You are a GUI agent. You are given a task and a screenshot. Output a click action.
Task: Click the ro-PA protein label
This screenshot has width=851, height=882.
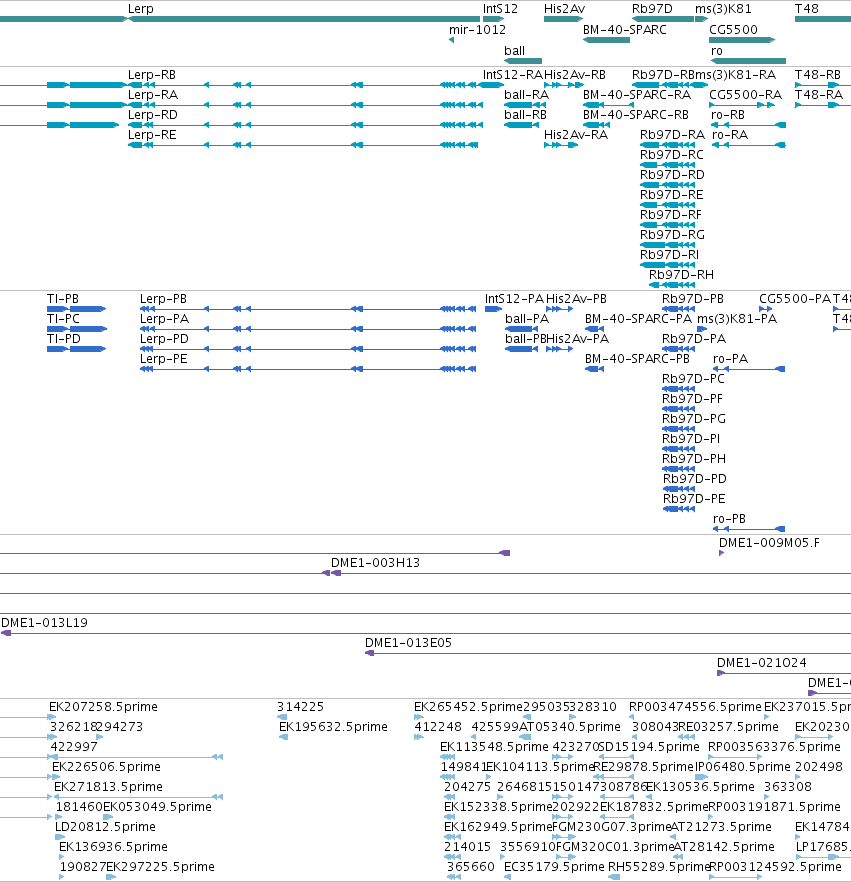(730, 359)
